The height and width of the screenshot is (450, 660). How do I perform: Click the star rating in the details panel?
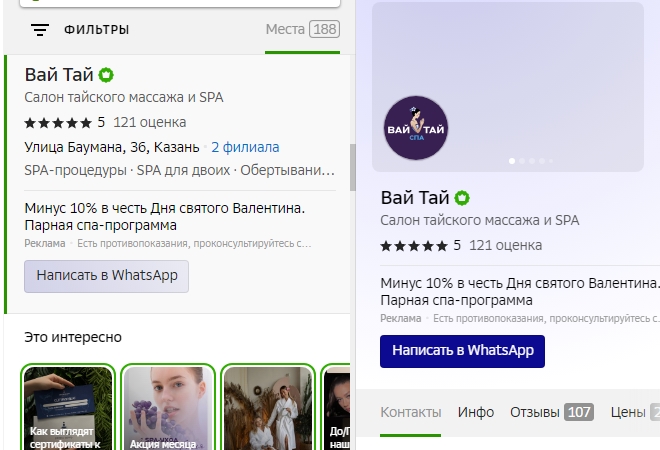tap(414, 246)
